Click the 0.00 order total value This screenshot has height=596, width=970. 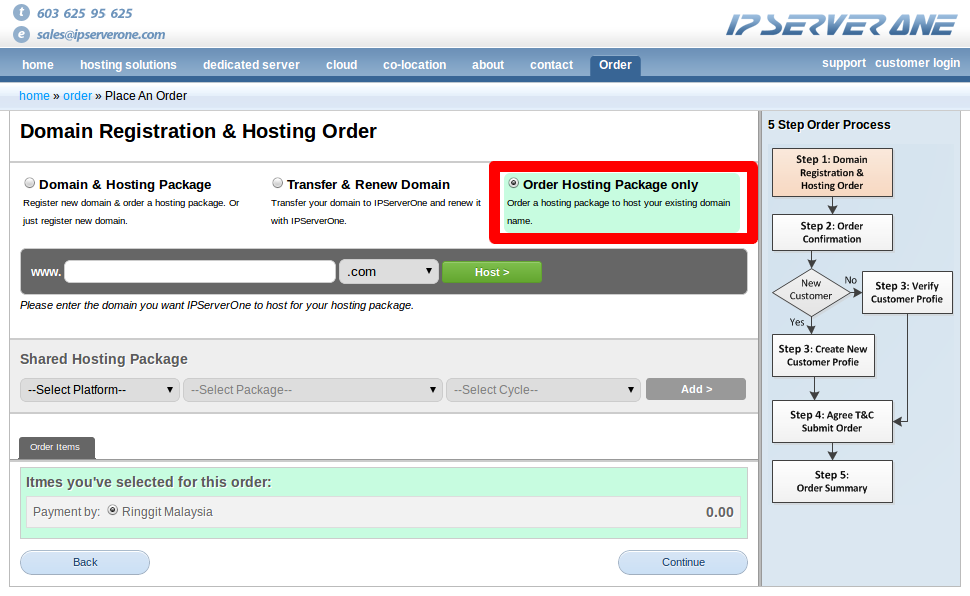(719, 512)
